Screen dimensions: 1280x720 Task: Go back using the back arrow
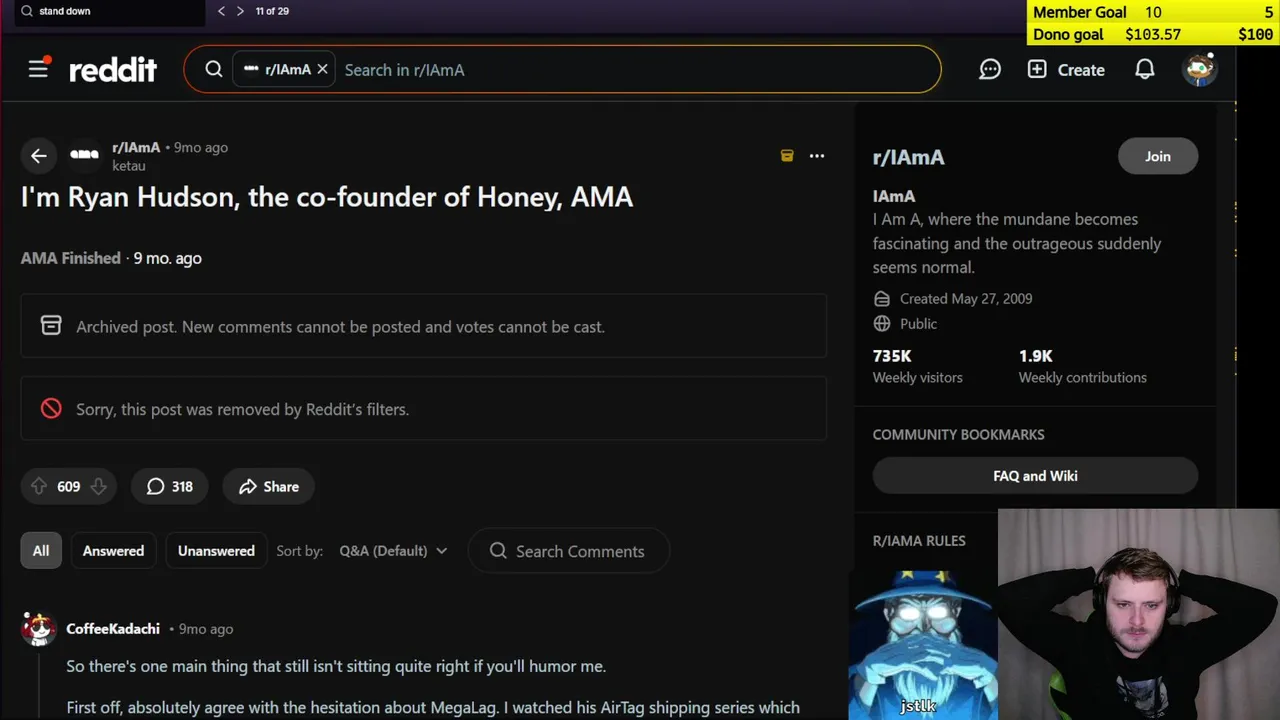pos(38,155)
